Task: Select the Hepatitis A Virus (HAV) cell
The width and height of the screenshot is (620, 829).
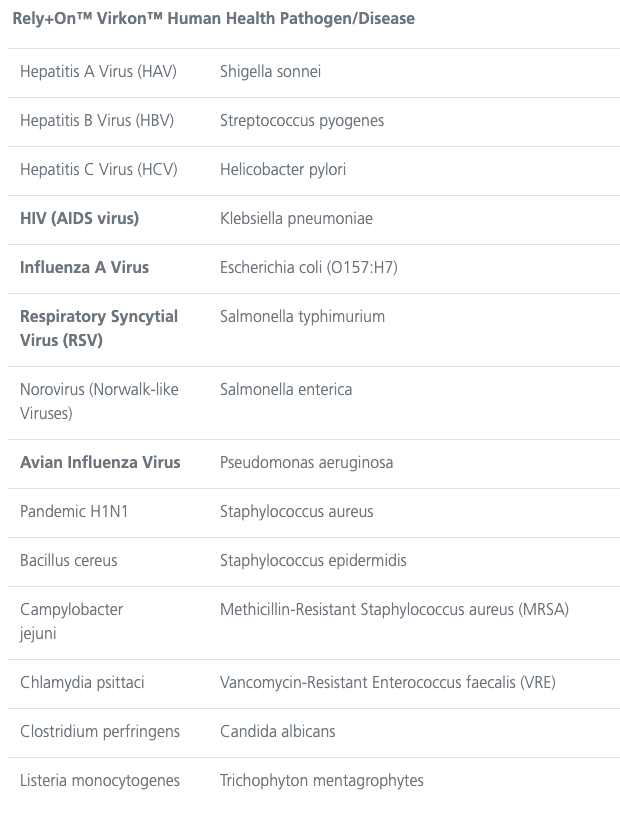Action: (x=98, y=71)
